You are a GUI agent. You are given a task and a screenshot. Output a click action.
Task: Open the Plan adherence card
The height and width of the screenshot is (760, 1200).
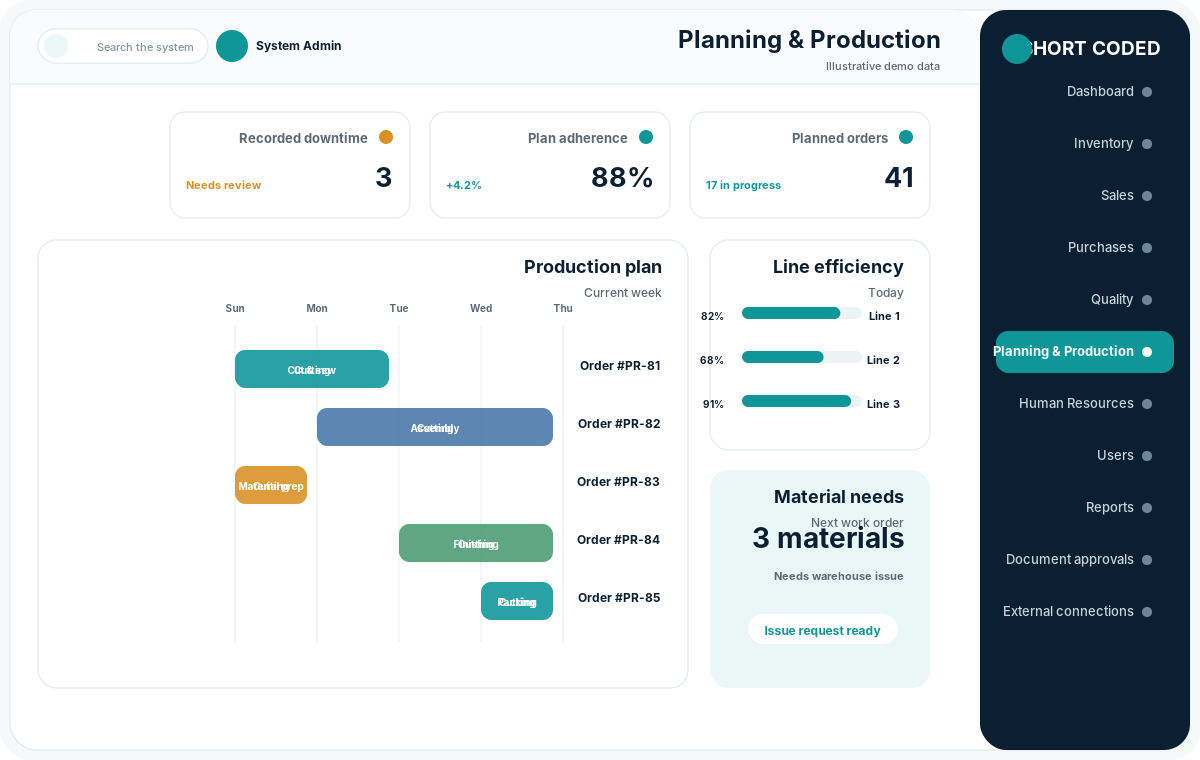(x=550, y=165)
